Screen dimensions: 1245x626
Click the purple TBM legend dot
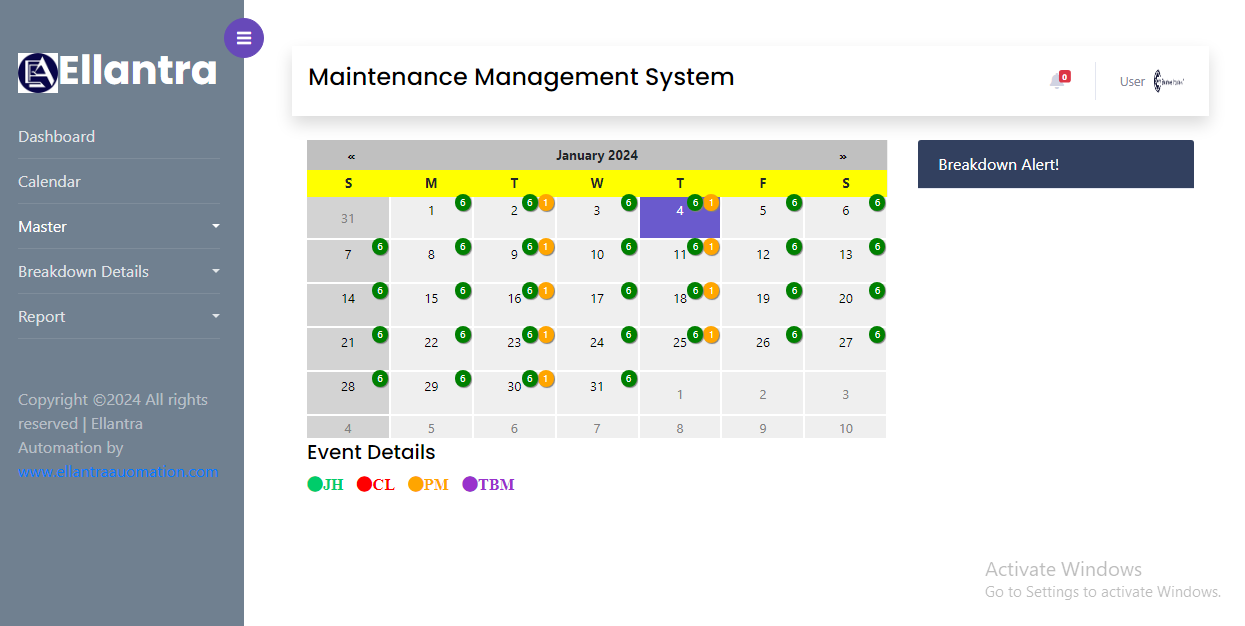click(470, 485)
